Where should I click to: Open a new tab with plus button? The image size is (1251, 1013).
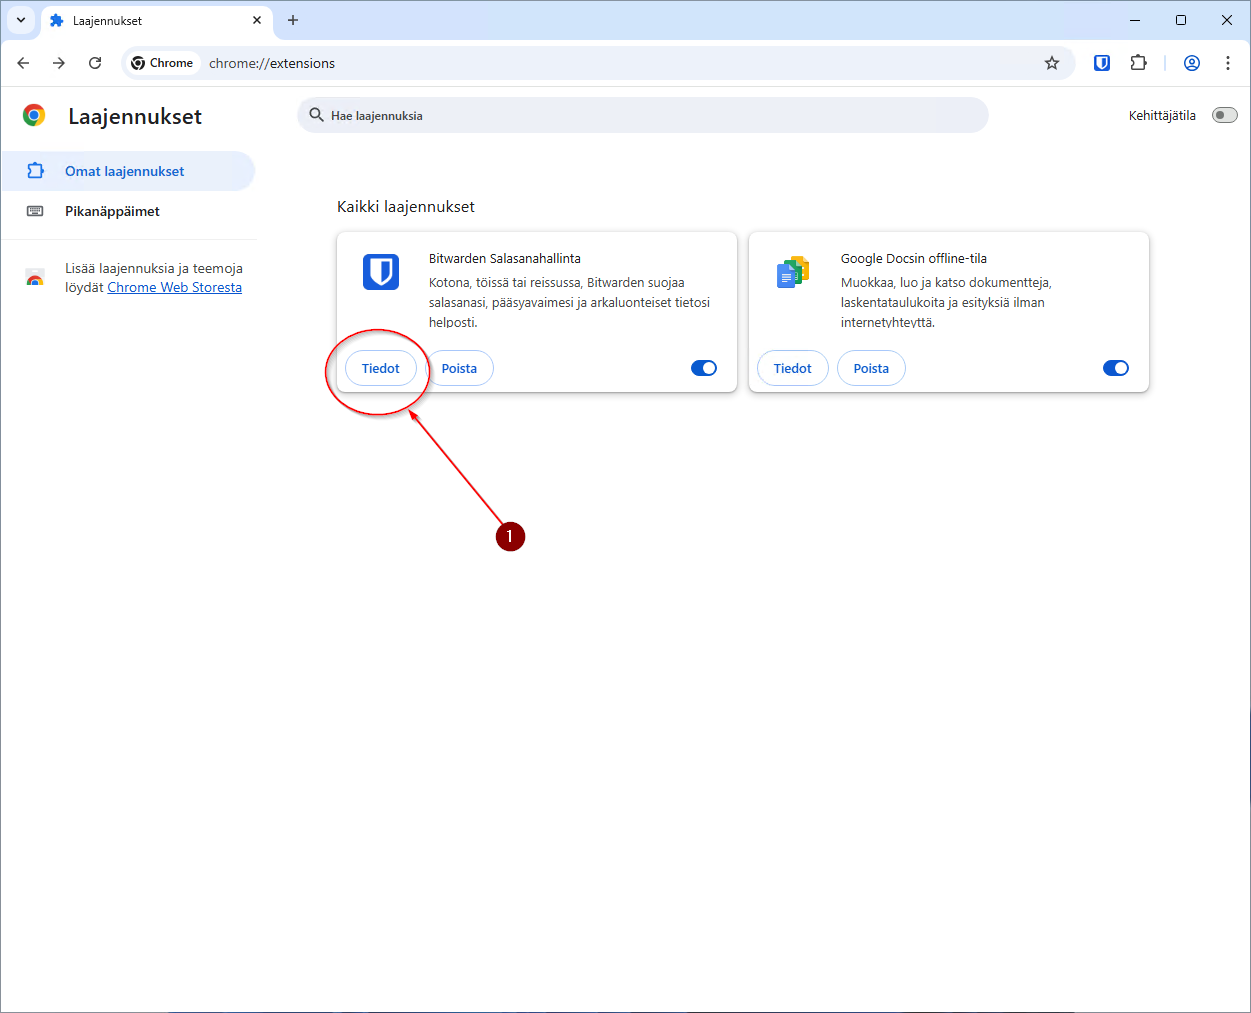293,20
